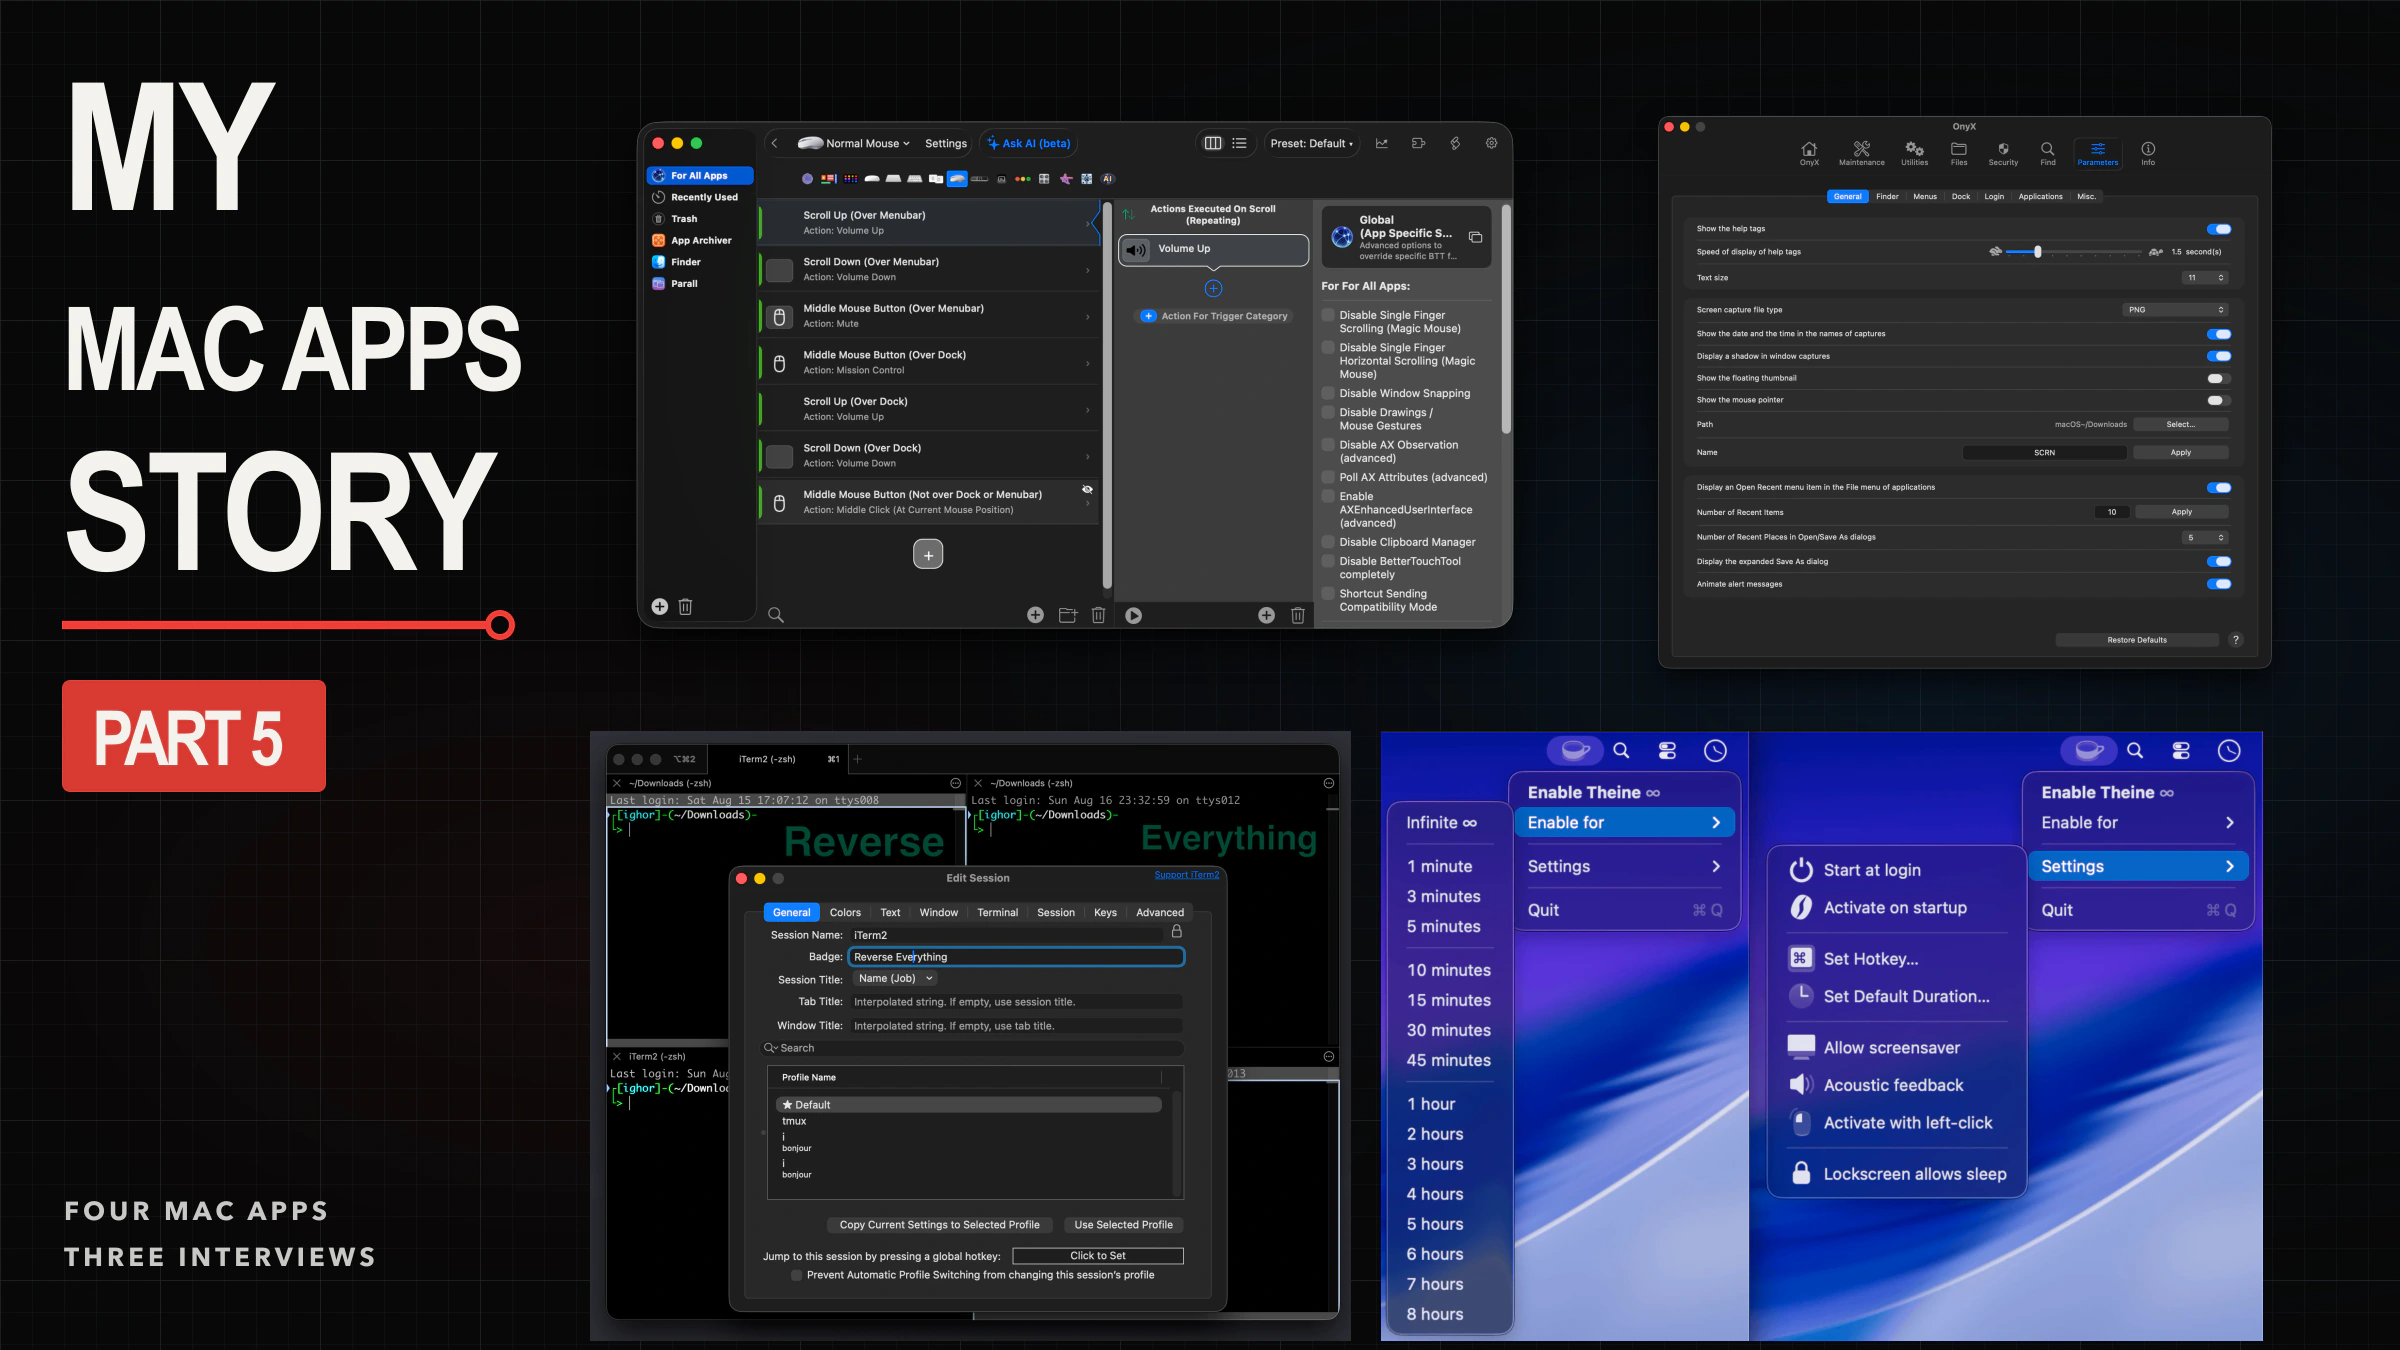The image size is (2400, 1350).
Task: Click BetterTouchTool play button at the bottom
Action: coord(1133,616)
